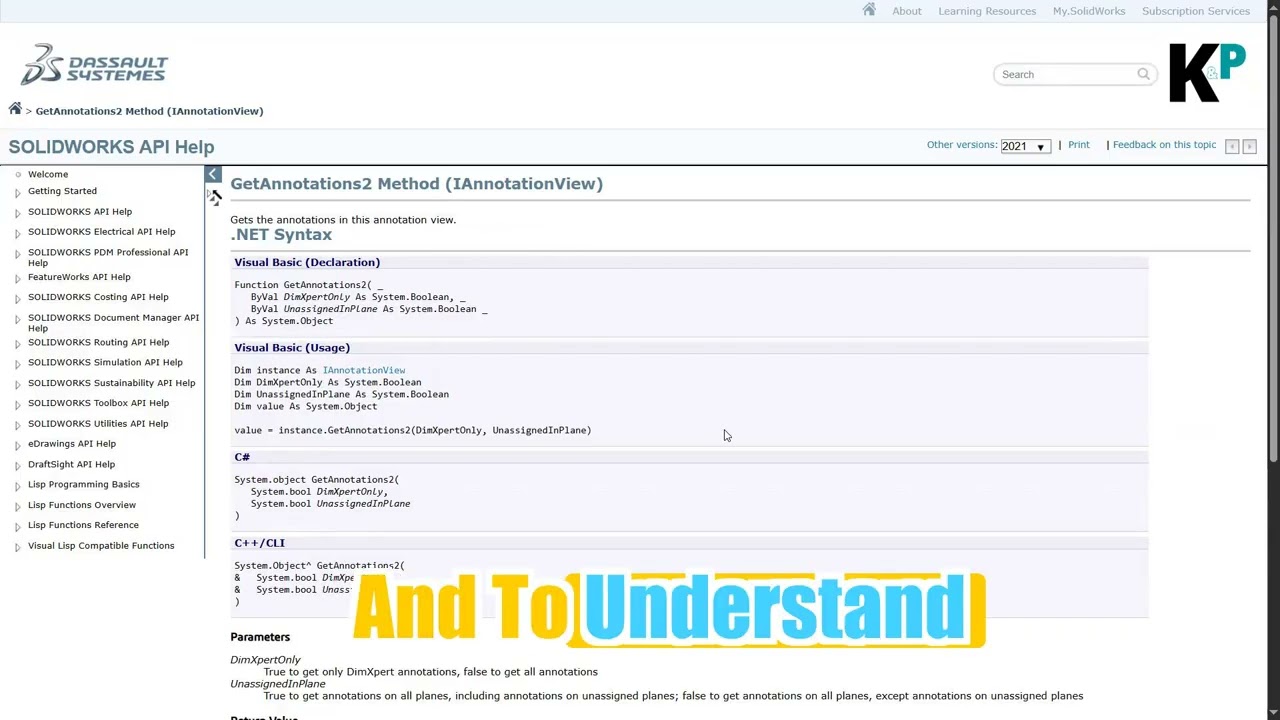Click Feedback on this topic link
The height and width of the screenshot is (720, 1280).
(x=1164, y=145)
